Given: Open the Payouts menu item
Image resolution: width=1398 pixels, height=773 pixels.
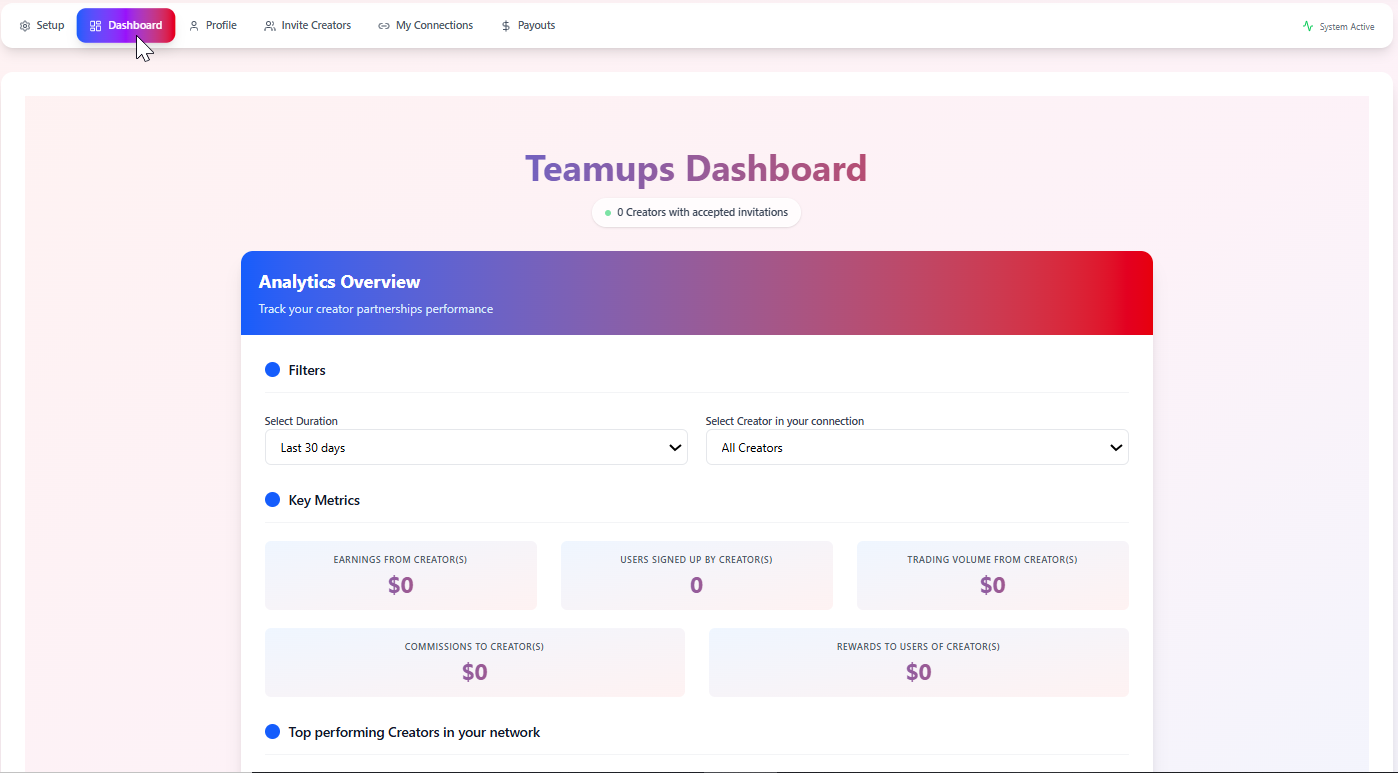Looking at the screenshot, I should [528, 25].
